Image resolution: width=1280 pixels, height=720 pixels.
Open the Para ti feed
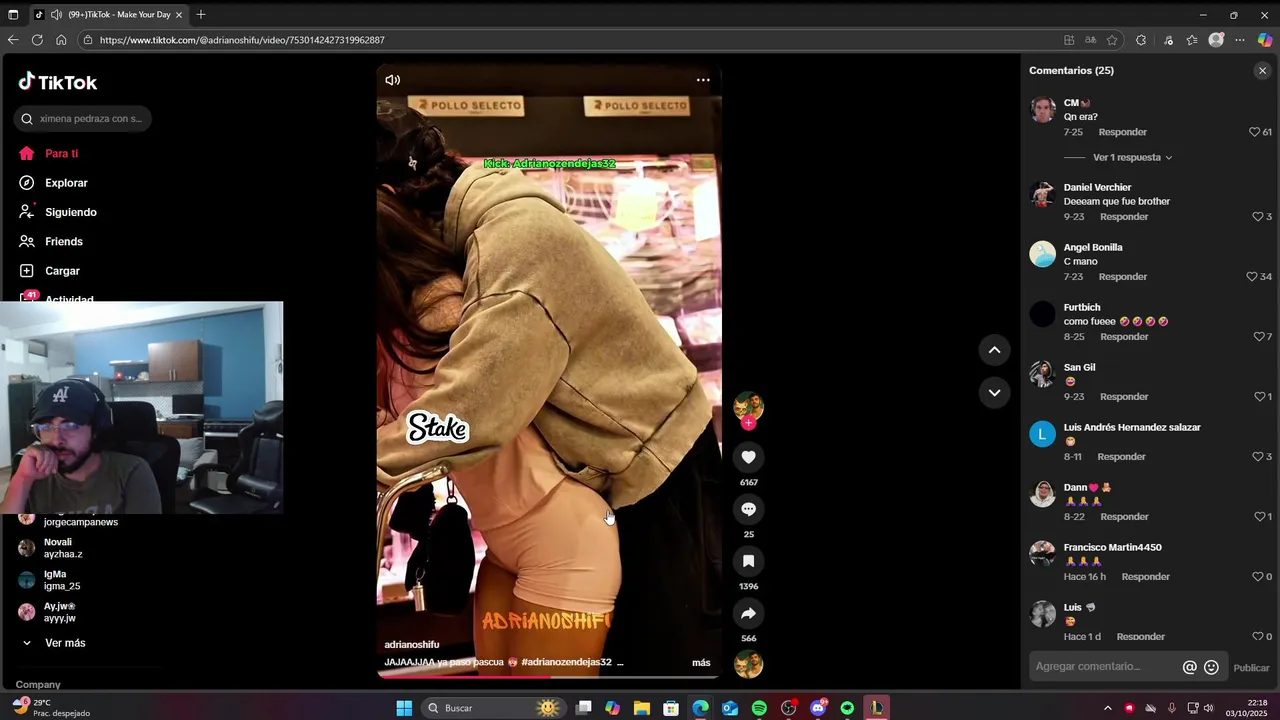(x=61, y=154)
